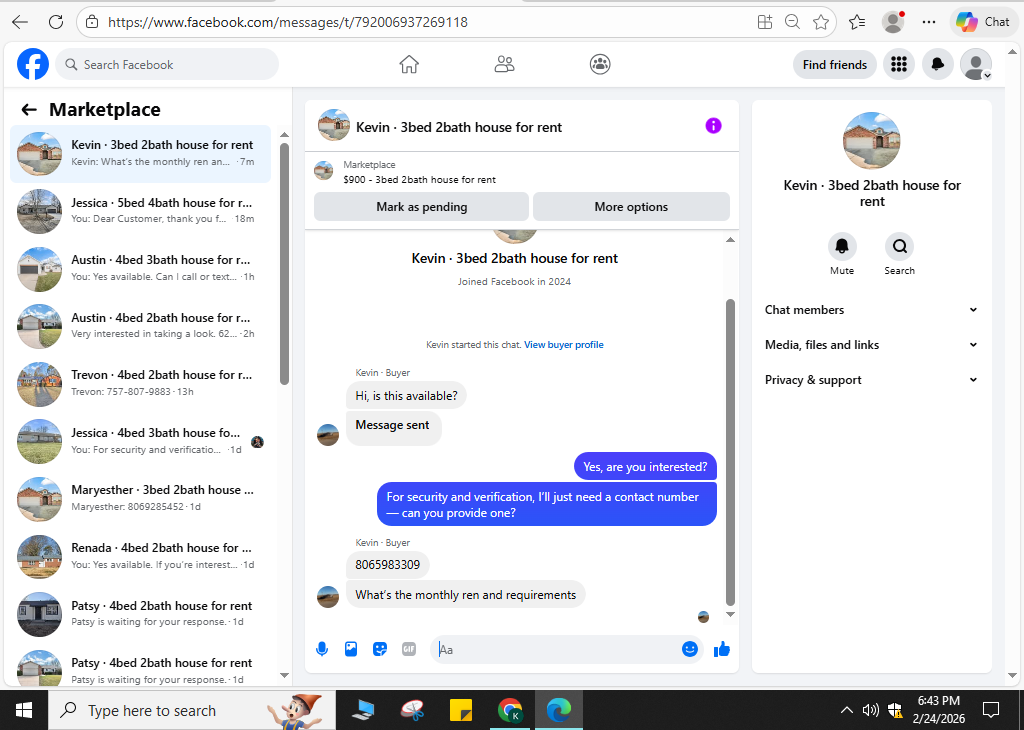This screenshot has width=1024, height=730.
Task: Click Patsy is waiting for your response row, first
Action: coord(140,614)
